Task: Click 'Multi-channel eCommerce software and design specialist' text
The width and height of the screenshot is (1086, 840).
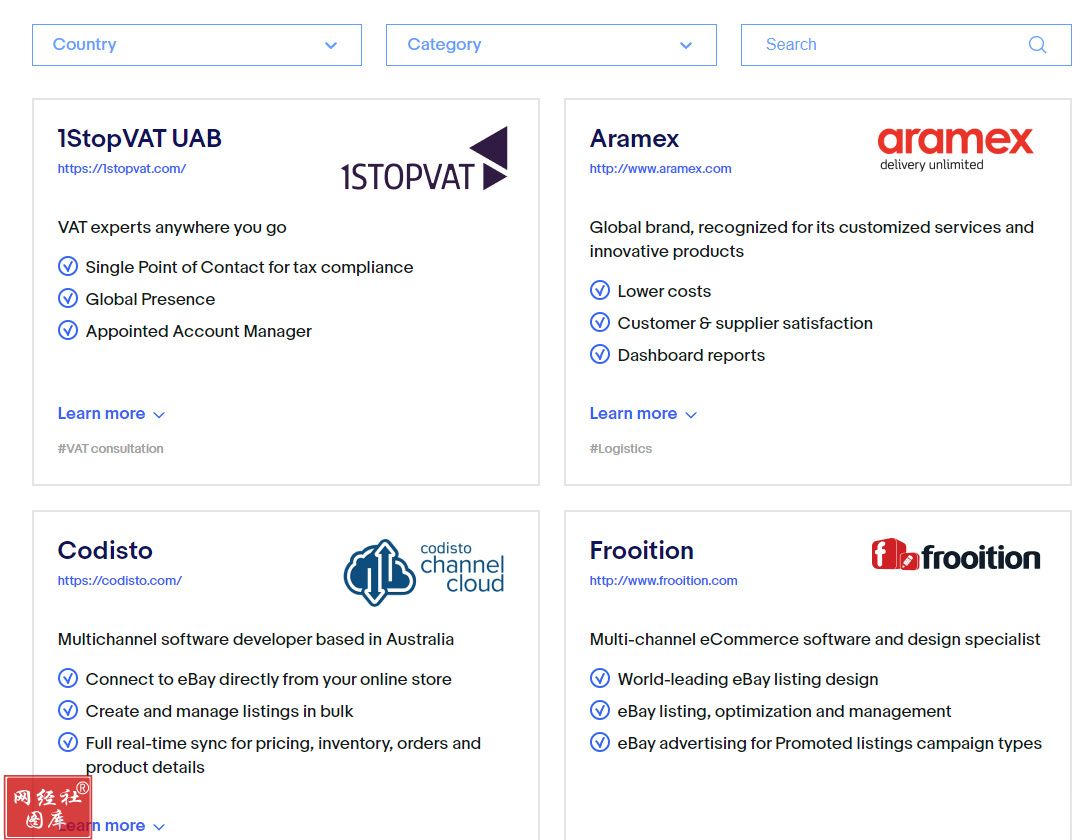Action: tap(814, 639)
